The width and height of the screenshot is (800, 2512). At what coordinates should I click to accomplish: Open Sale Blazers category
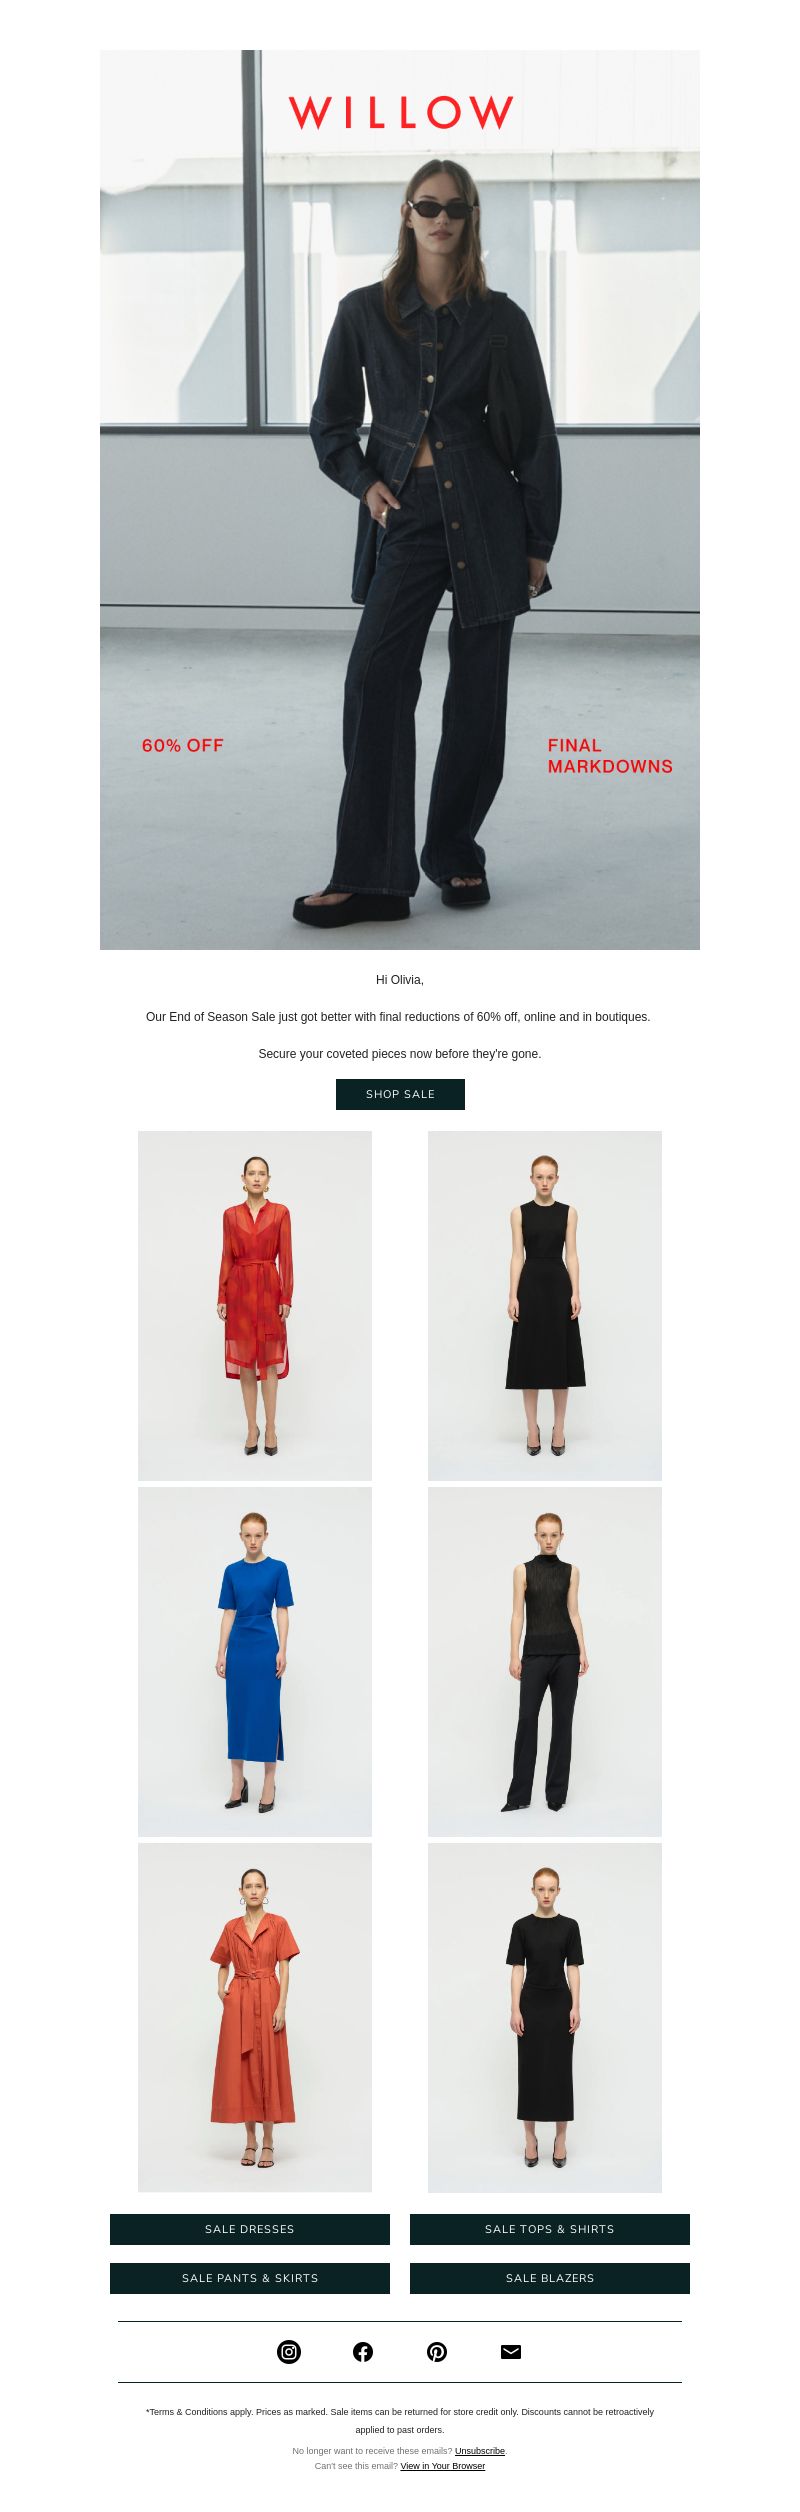point(550,2278)
